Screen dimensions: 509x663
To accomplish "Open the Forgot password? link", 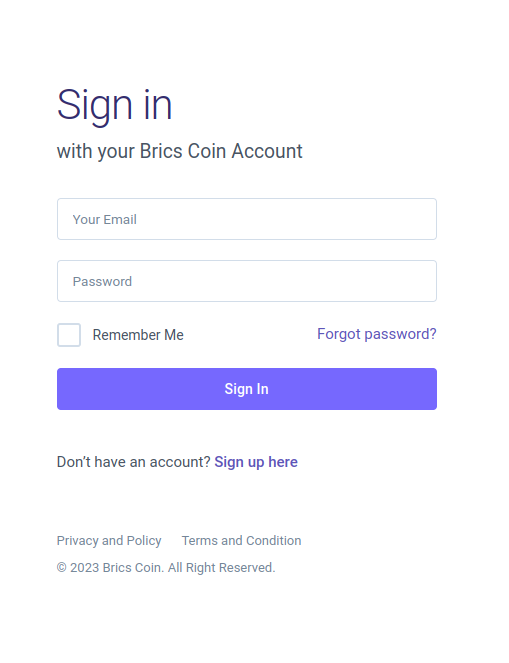I will (377, 334).
